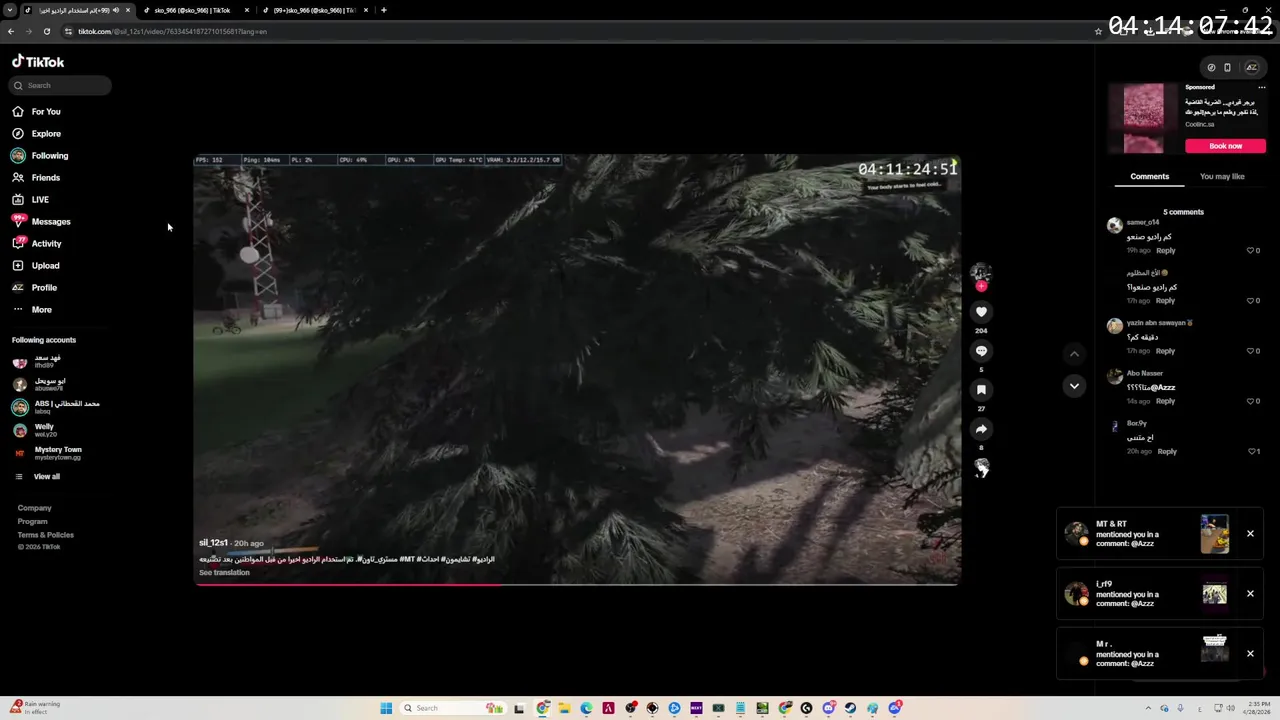Open Friends from the sidebar
The width and height of the screenshot is (1280, 720).
36,178
